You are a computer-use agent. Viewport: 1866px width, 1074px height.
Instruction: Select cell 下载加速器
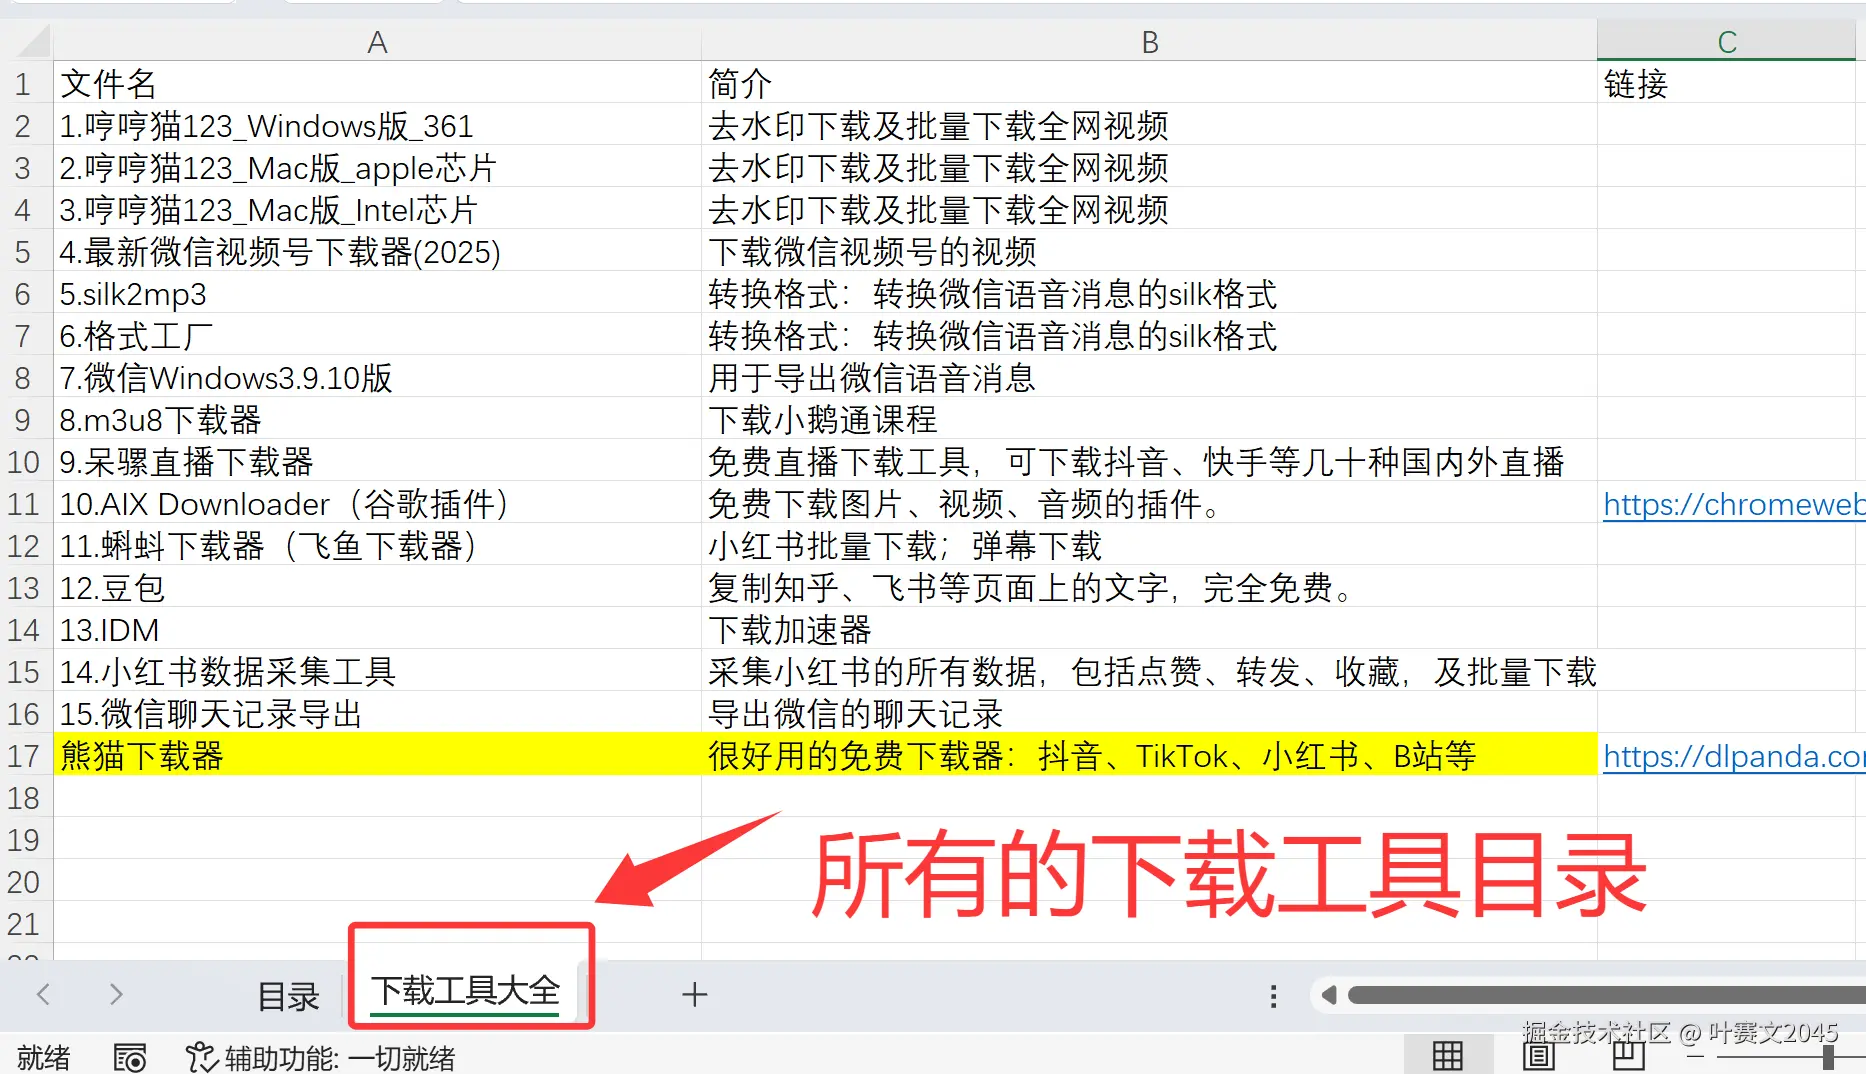click(1149, 630)
